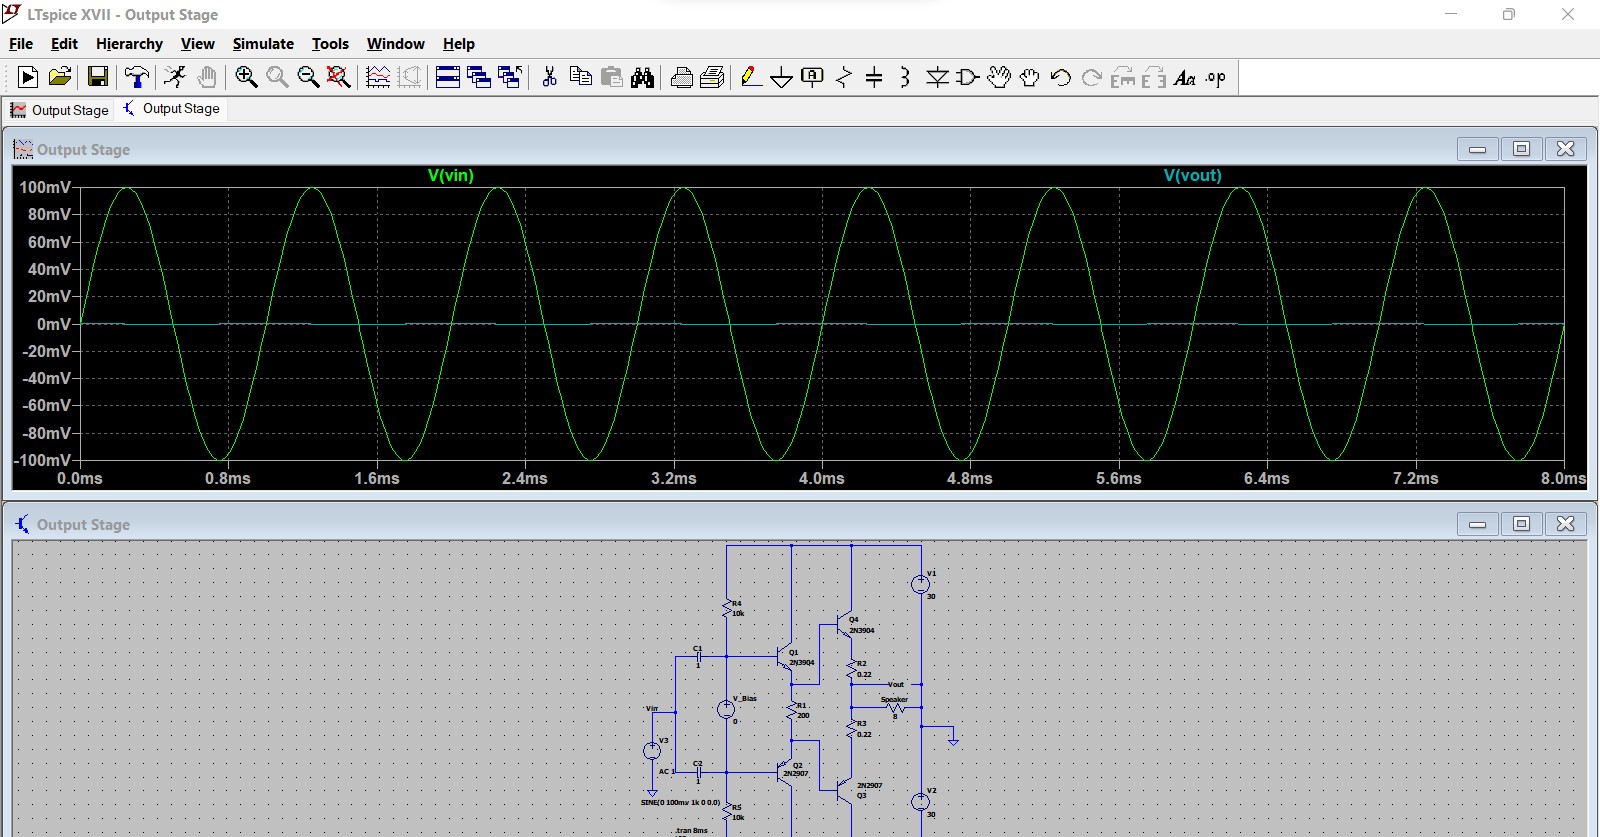Screen dimensions: 1600x837
Task: Click the V3 sine source symbol
Action: pyautogui.click(x=652, y=750)
